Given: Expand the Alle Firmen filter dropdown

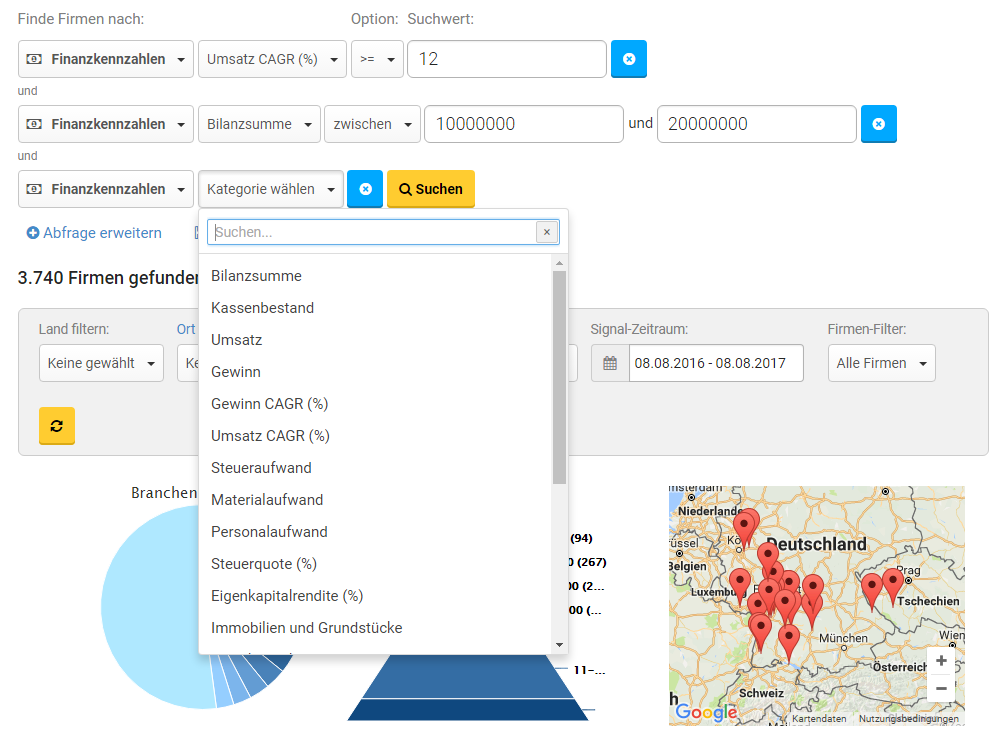Looking at the screenshot, I should 881,363.
